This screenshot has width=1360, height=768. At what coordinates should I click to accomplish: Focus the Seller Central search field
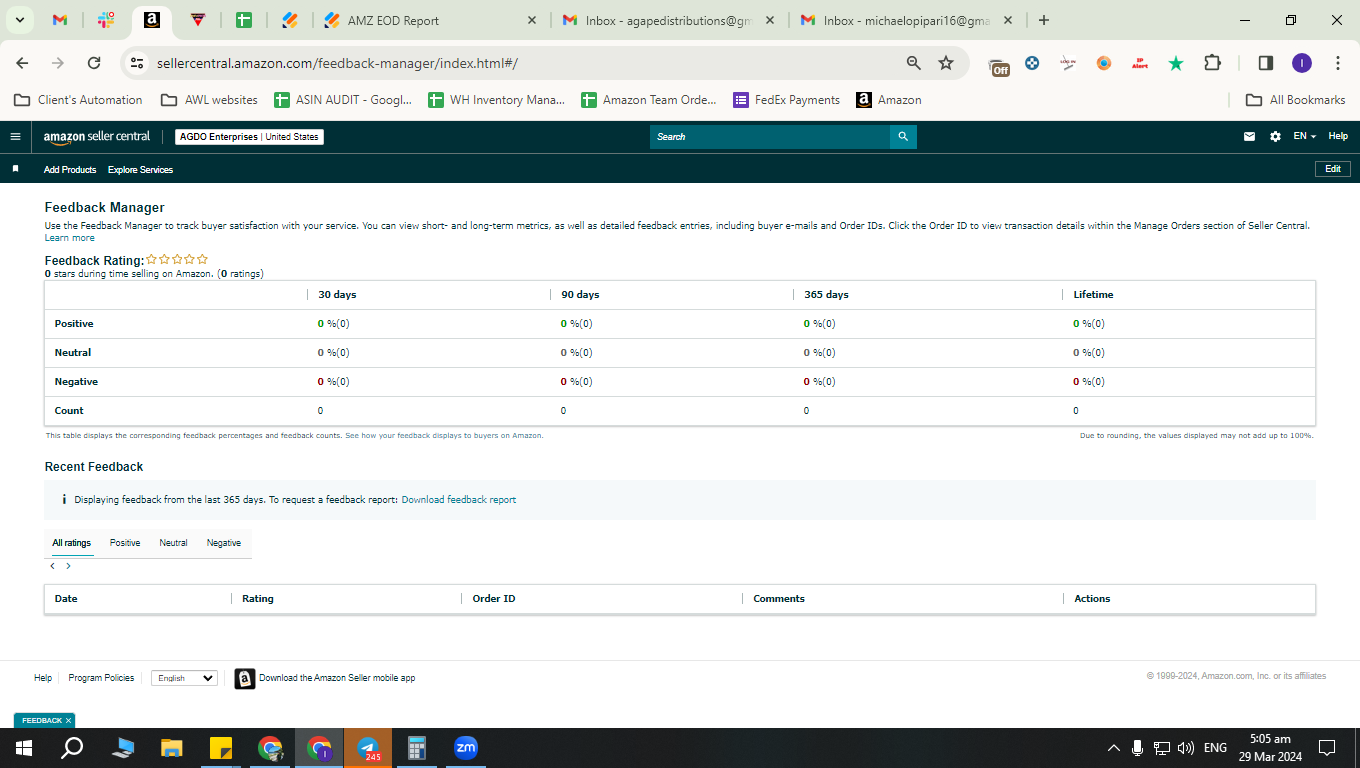(x=770, y=137)
